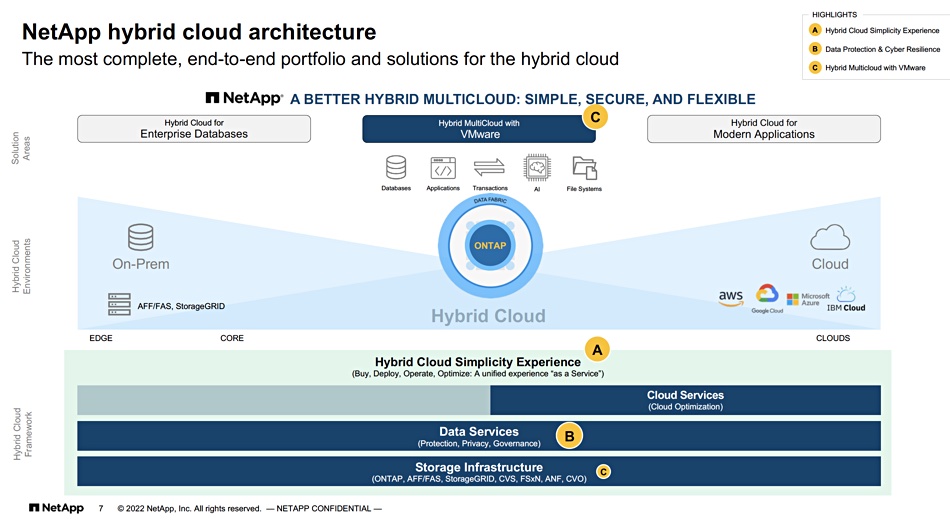The width and height of the screenshot is (950, 524).
Task: Click the small C badge on Storage Infrastructure
Action: tap(603, 471)
